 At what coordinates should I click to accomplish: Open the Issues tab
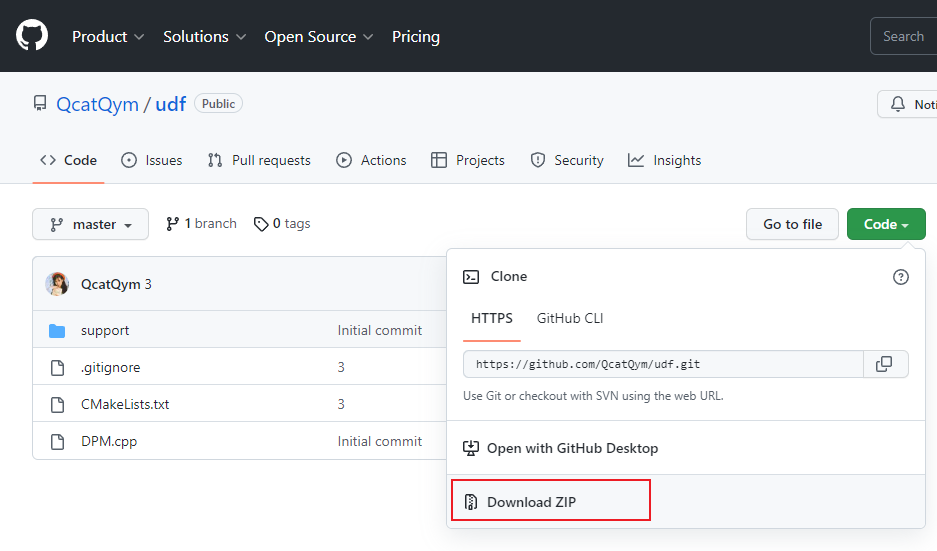tap(152, 160)
